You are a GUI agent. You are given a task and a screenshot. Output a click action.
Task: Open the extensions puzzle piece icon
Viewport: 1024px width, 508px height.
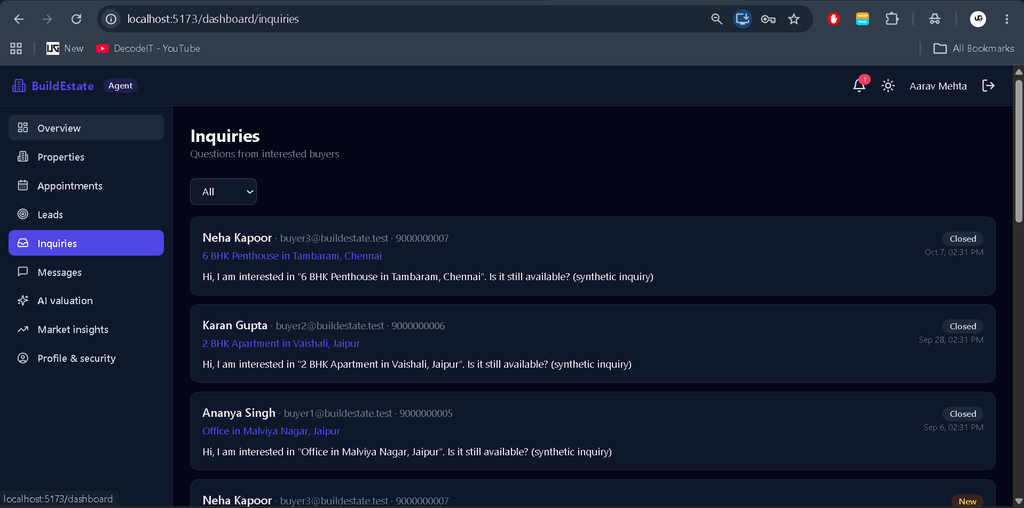click(891, 19)
